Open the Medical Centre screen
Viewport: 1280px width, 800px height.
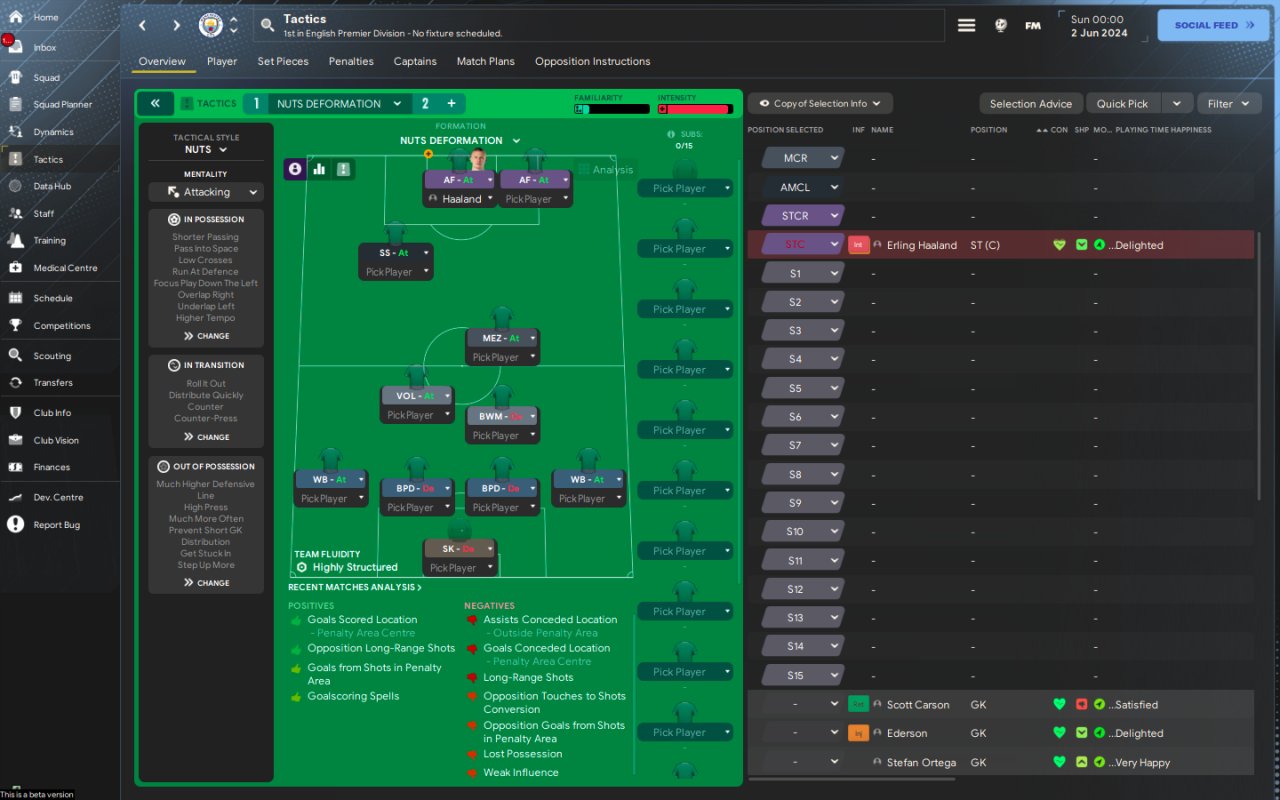pyautogui.click(x=64, y=268)
